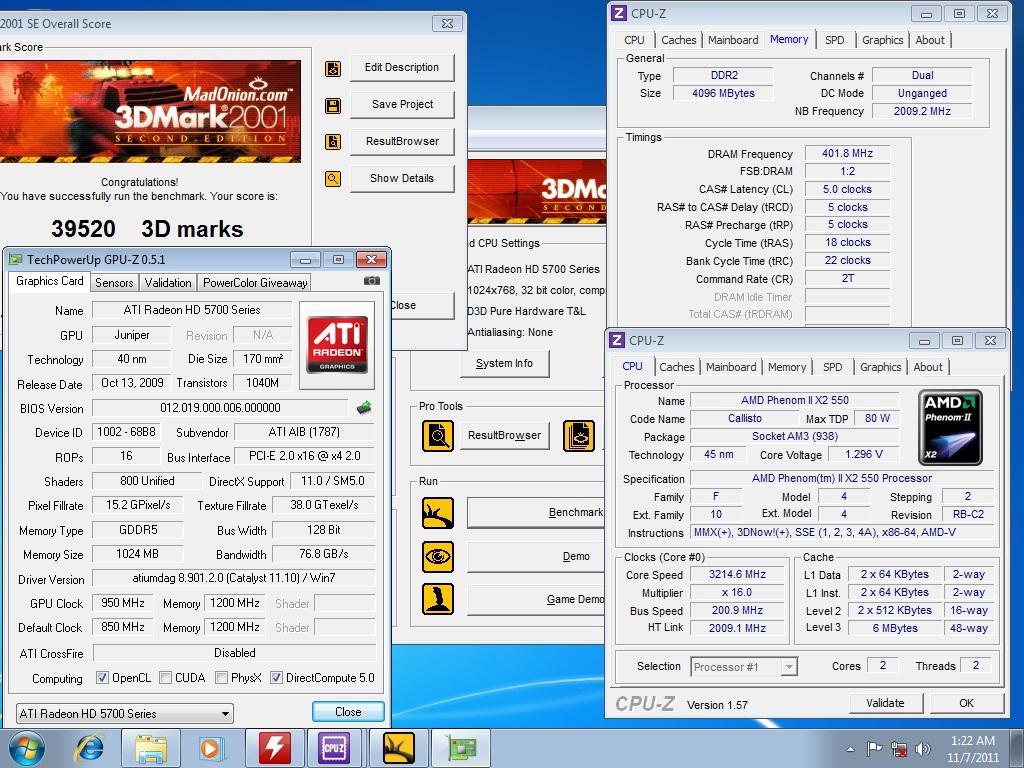The width and height of the screenshot is (1024, 768).
Task: Click the Validate button in CPU-Z
Action: (885, 703)
